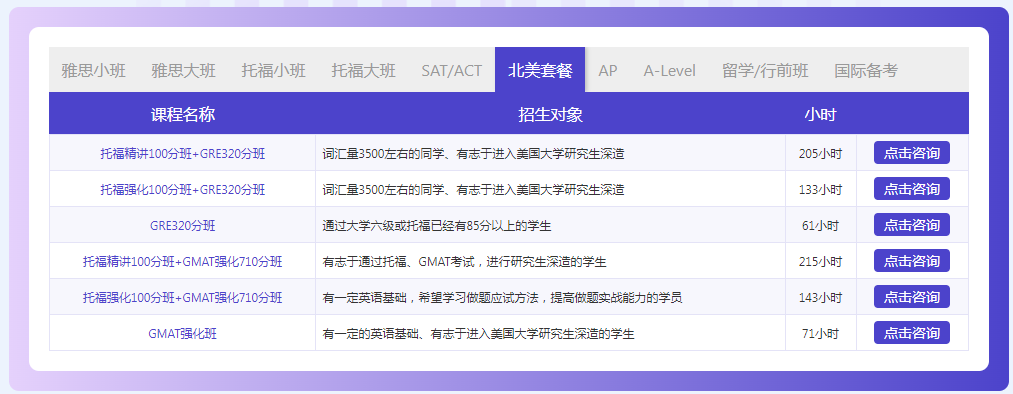The image size is (1013, 394).
Task: Click the 招生对象 column header
Action: click(x=550, y=114)
